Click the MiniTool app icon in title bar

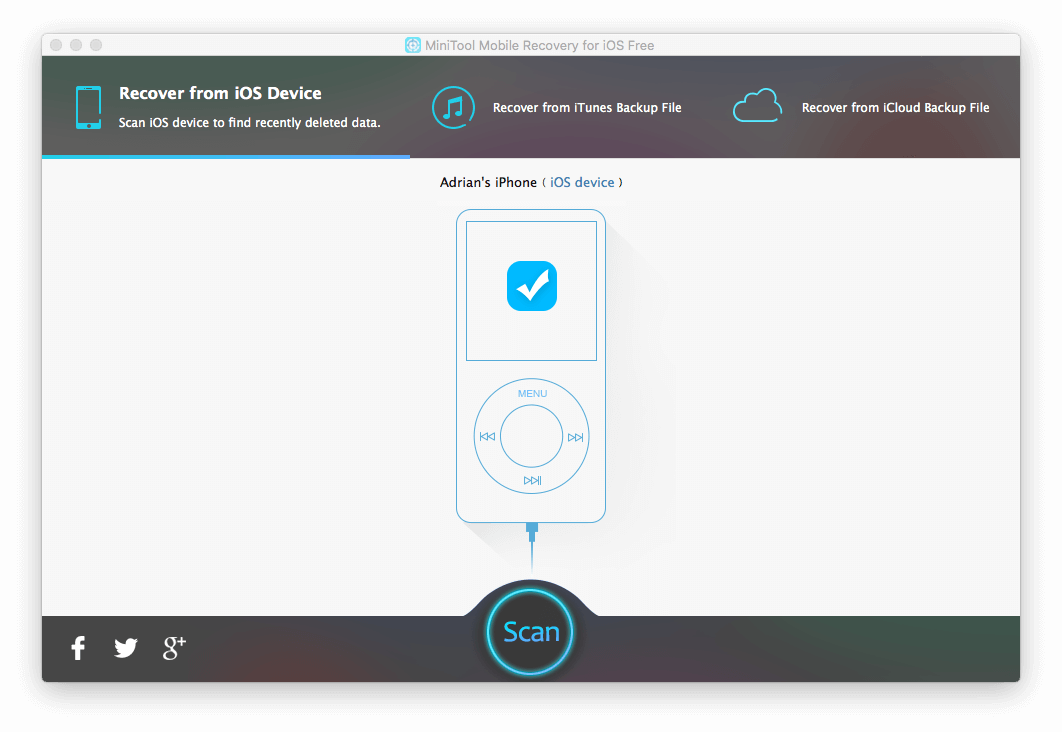[412, 45]
